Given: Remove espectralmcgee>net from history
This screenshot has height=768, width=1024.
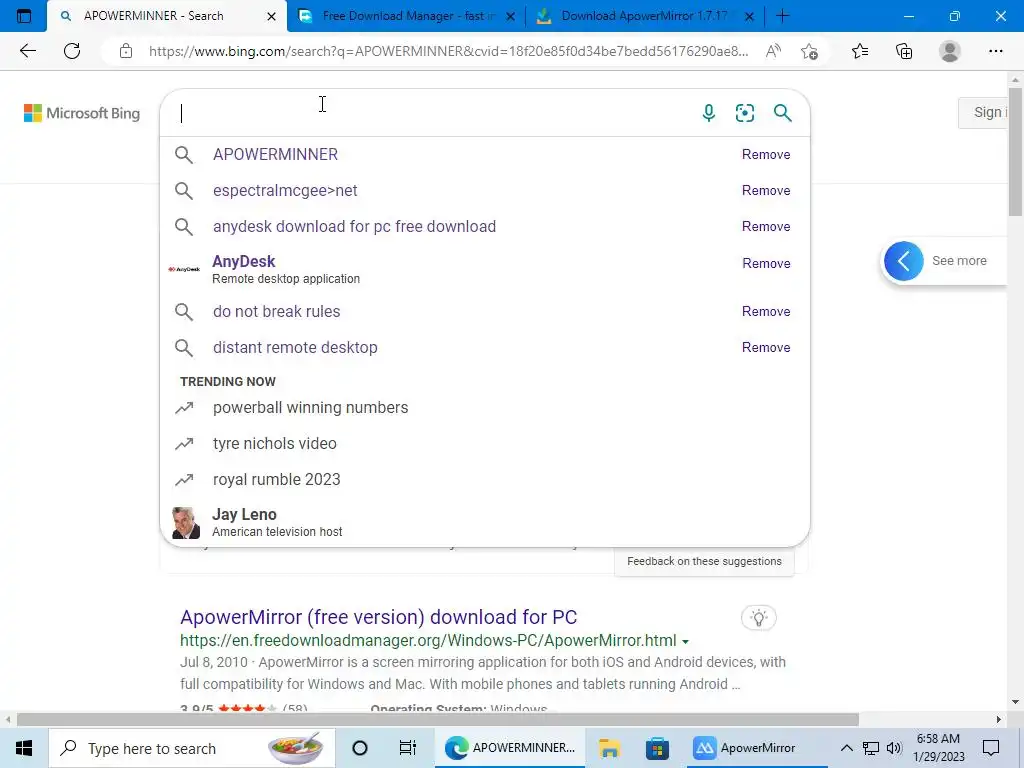Looking at the screenshot, I should point(765,191).
